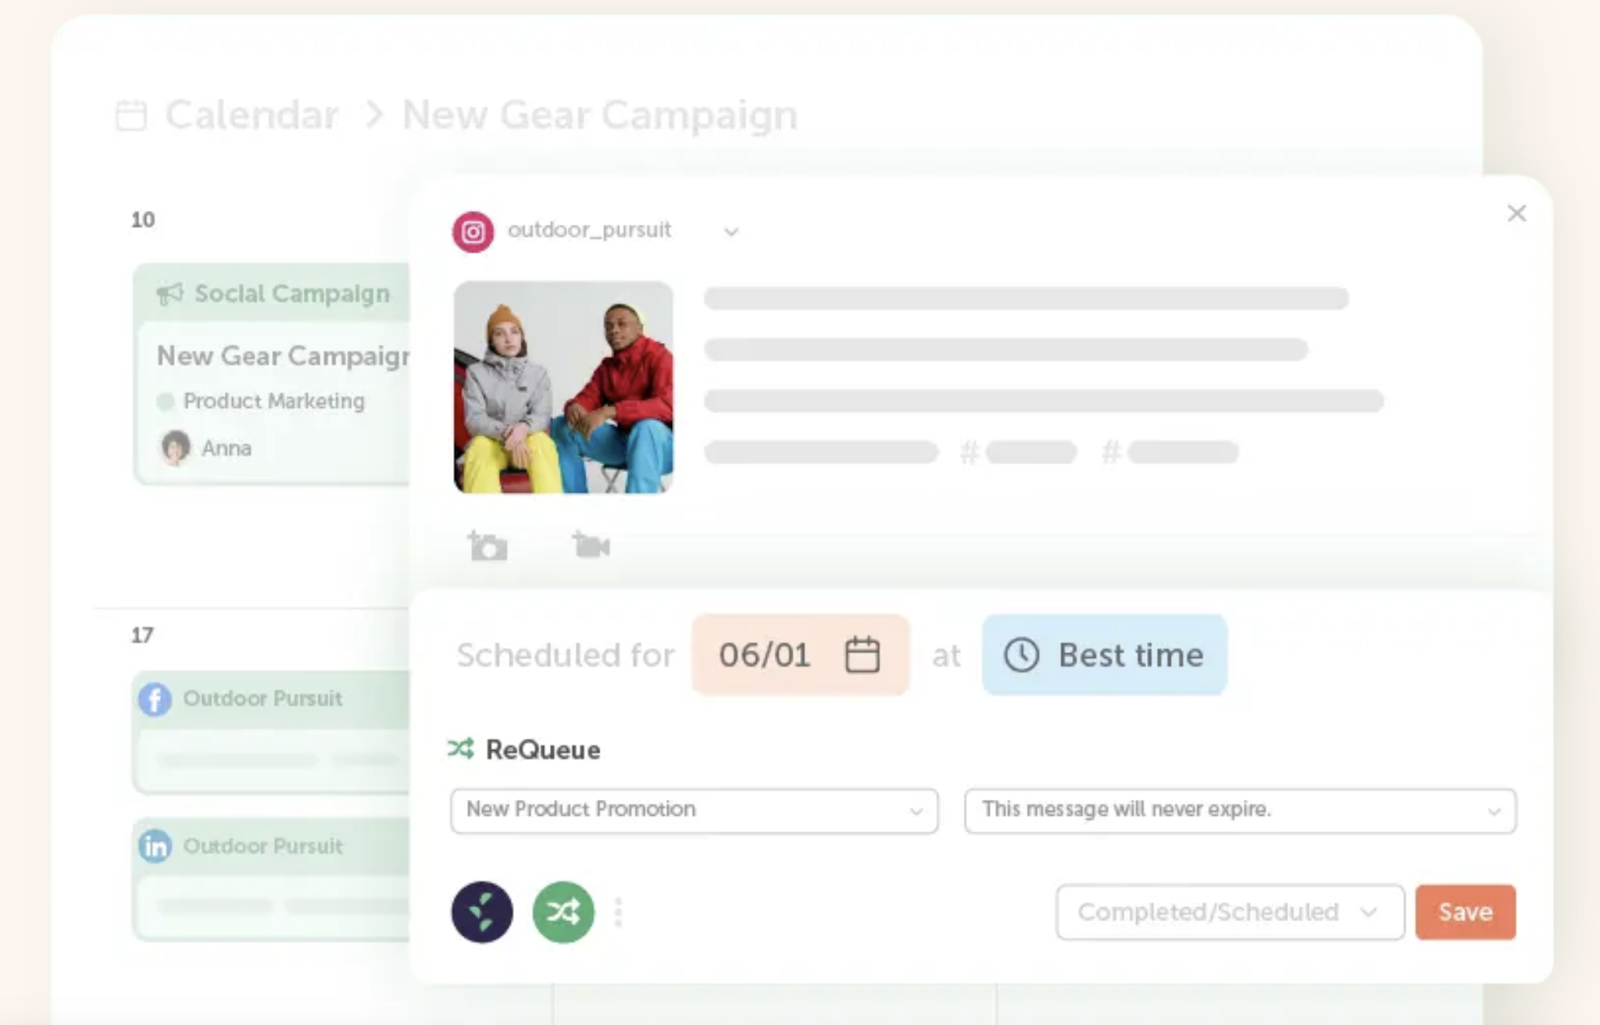Viewport: 1600px width, 1025px height.
Task: Select the add photo camera icon
Action: 487,546
